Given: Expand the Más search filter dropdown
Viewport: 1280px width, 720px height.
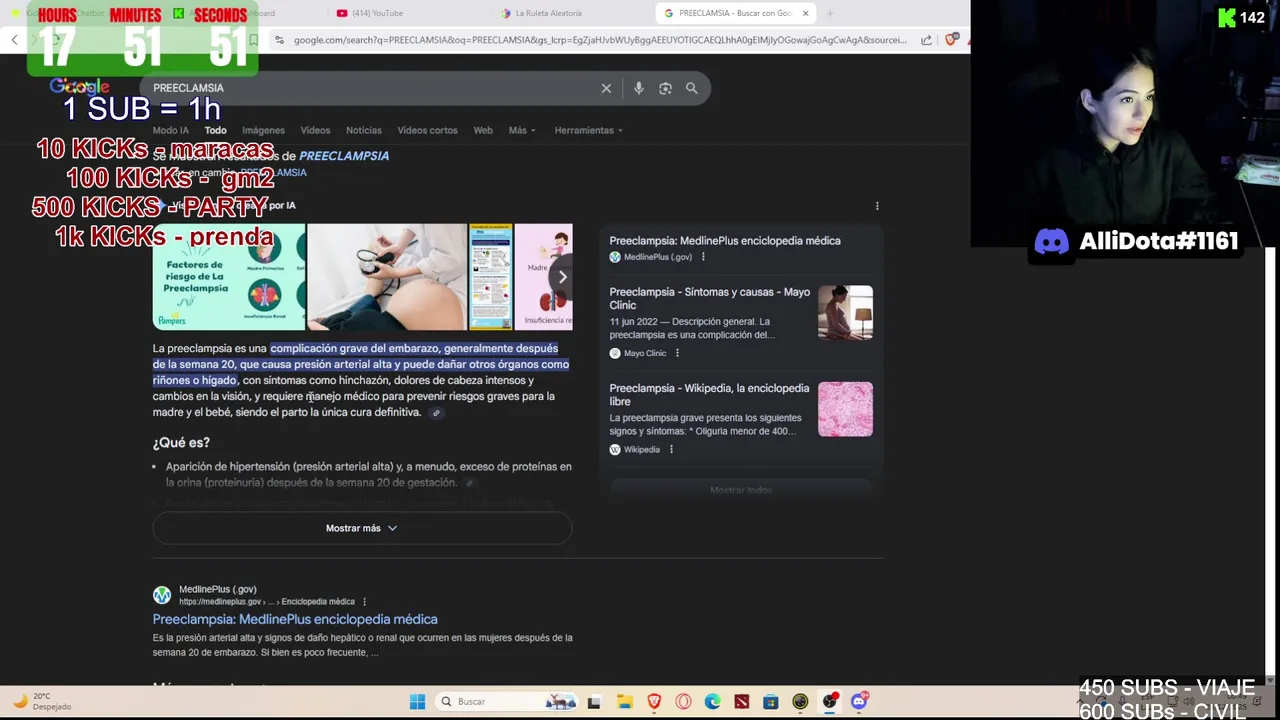Looking at the screenshot, I should pos(521,130).
